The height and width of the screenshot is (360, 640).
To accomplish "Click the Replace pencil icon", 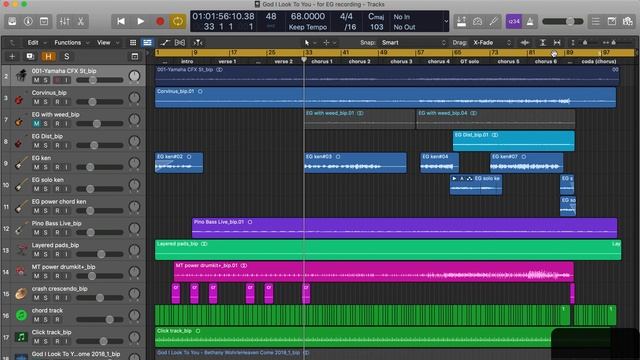I will [493, 21].
